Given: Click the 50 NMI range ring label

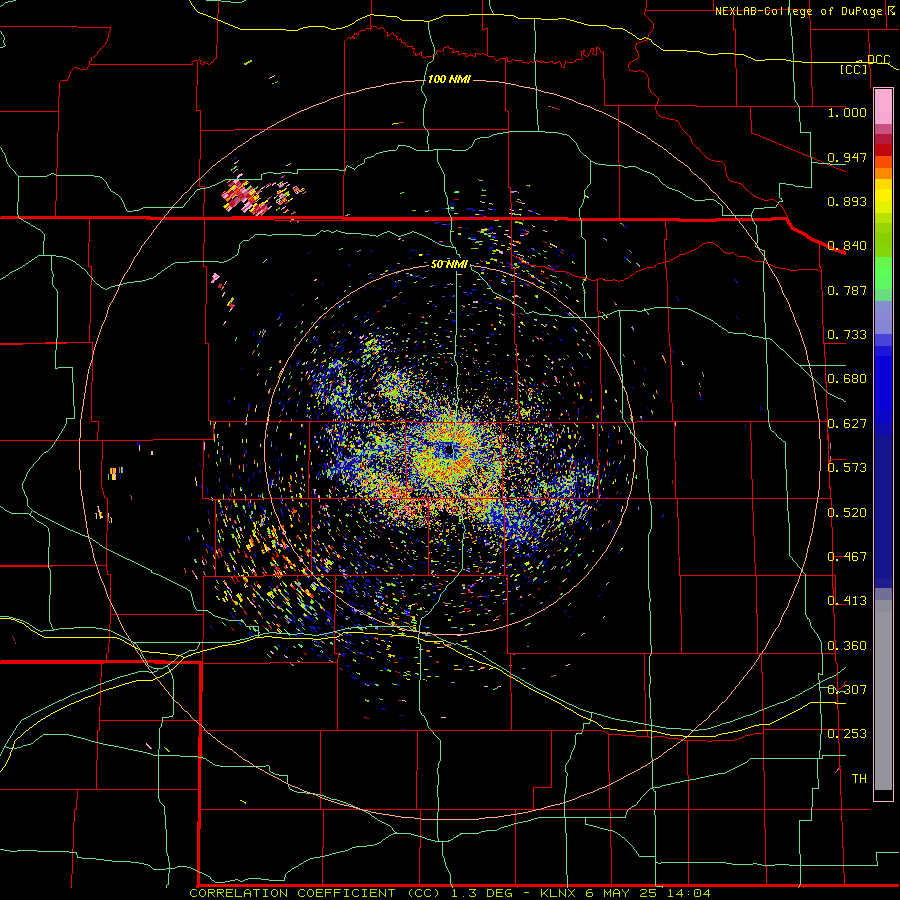Looking at the screenshot, I should click(x=449, y=265).
